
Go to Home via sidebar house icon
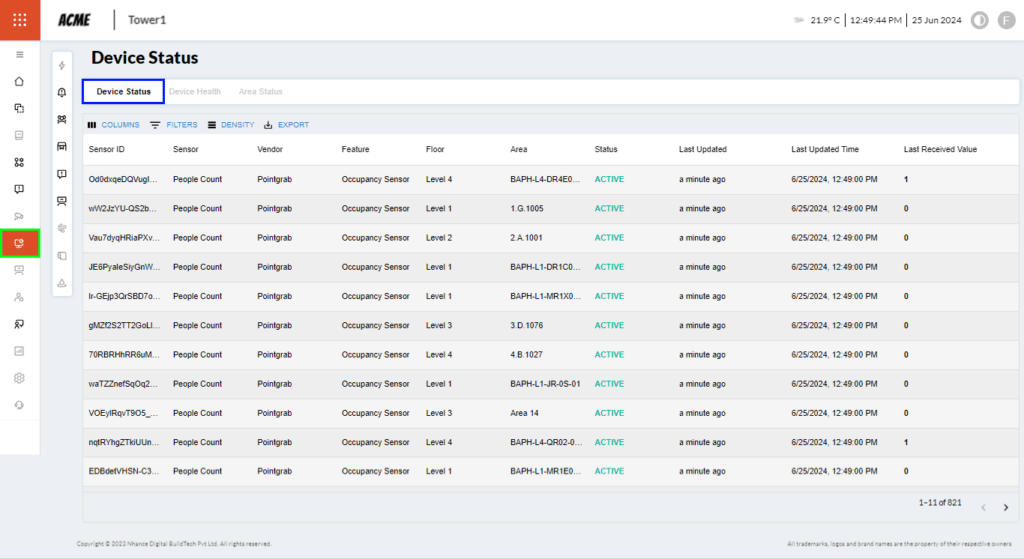(20, 81)
